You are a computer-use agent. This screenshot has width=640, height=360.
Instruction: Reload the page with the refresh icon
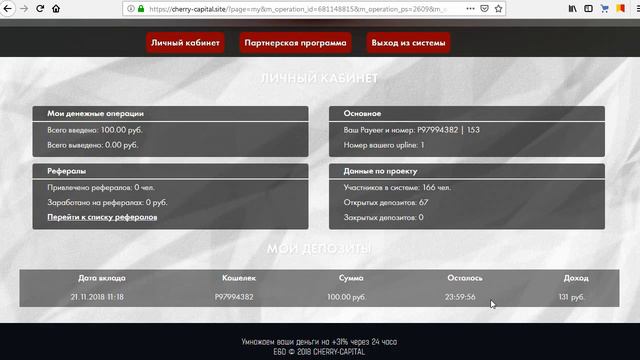pos(40,8)
